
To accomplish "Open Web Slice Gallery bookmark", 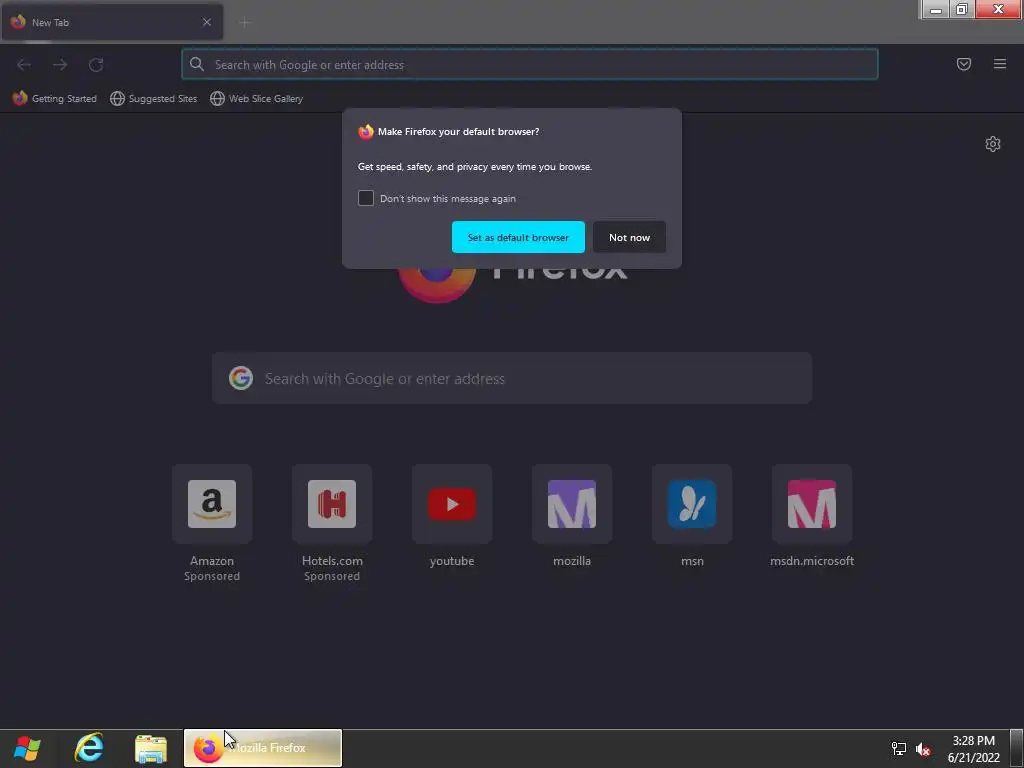I will pos(257,99).
